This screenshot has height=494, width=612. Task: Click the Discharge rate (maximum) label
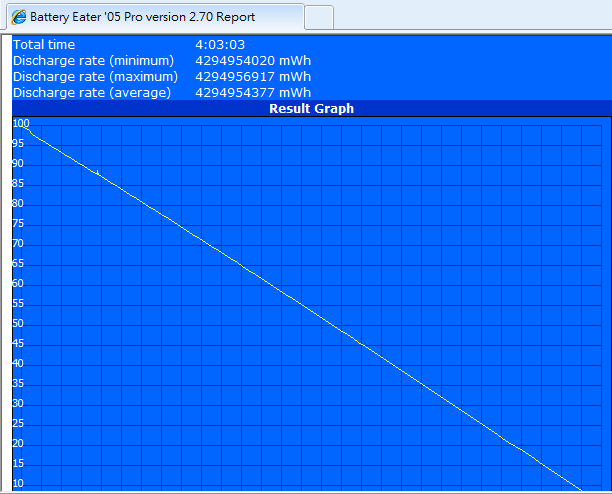(95, 77)
